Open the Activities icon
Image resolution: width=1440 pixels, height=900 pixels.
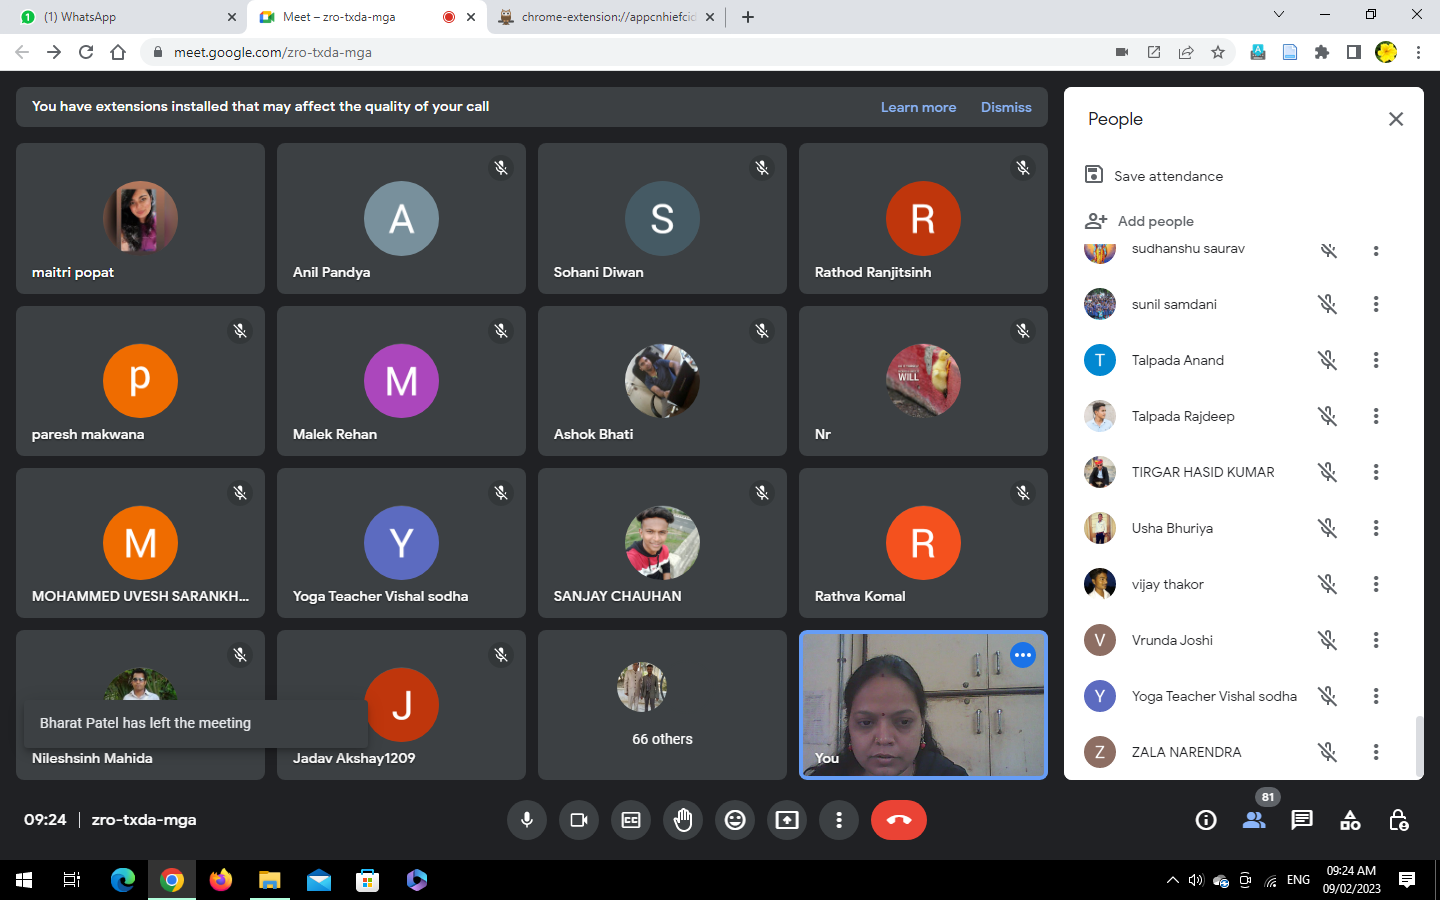[1350, 820]
